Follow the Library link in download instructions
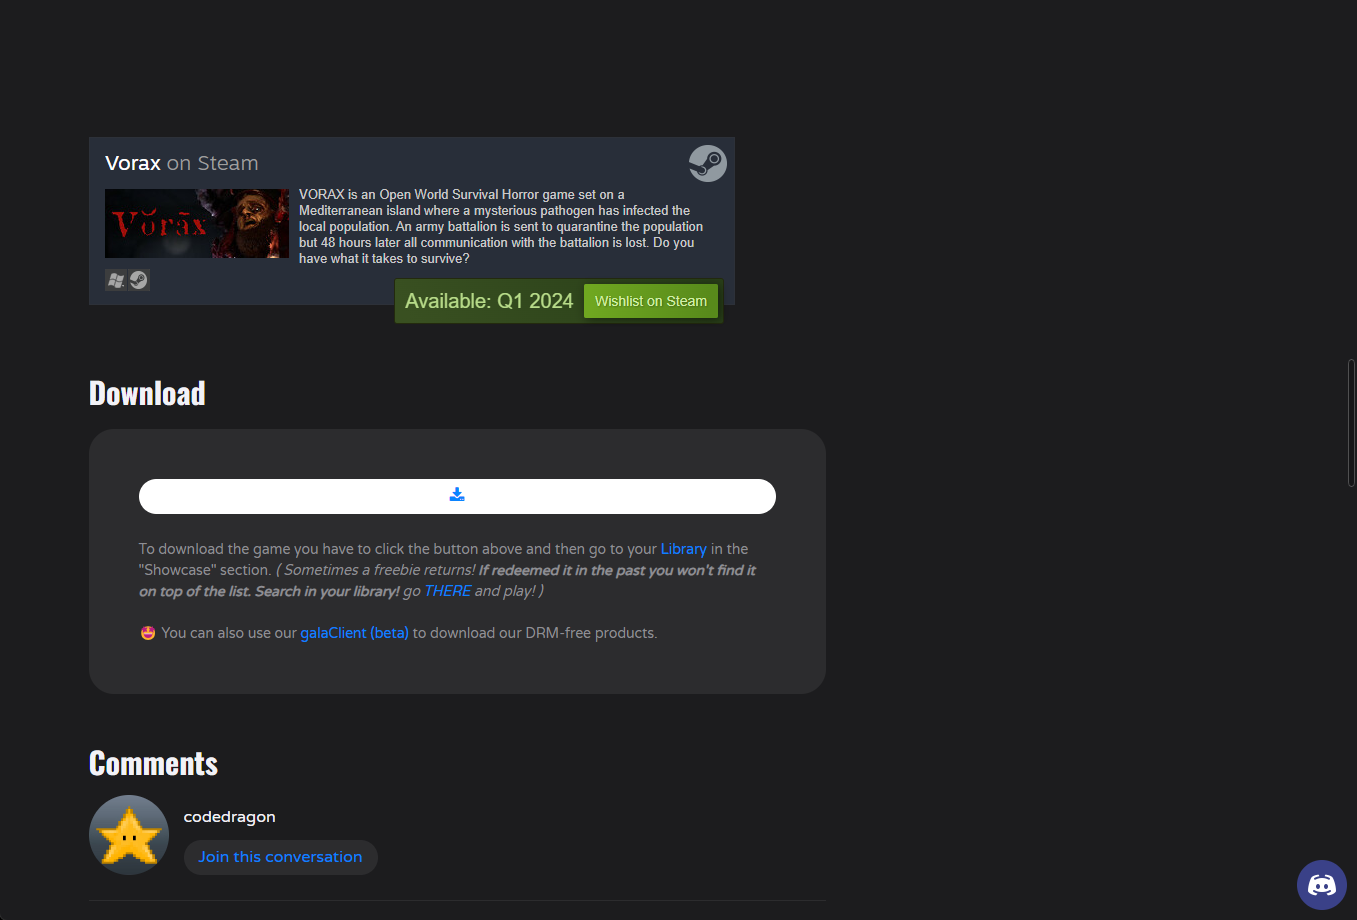This screenshot has height=920, width=1357. point(684,549)
